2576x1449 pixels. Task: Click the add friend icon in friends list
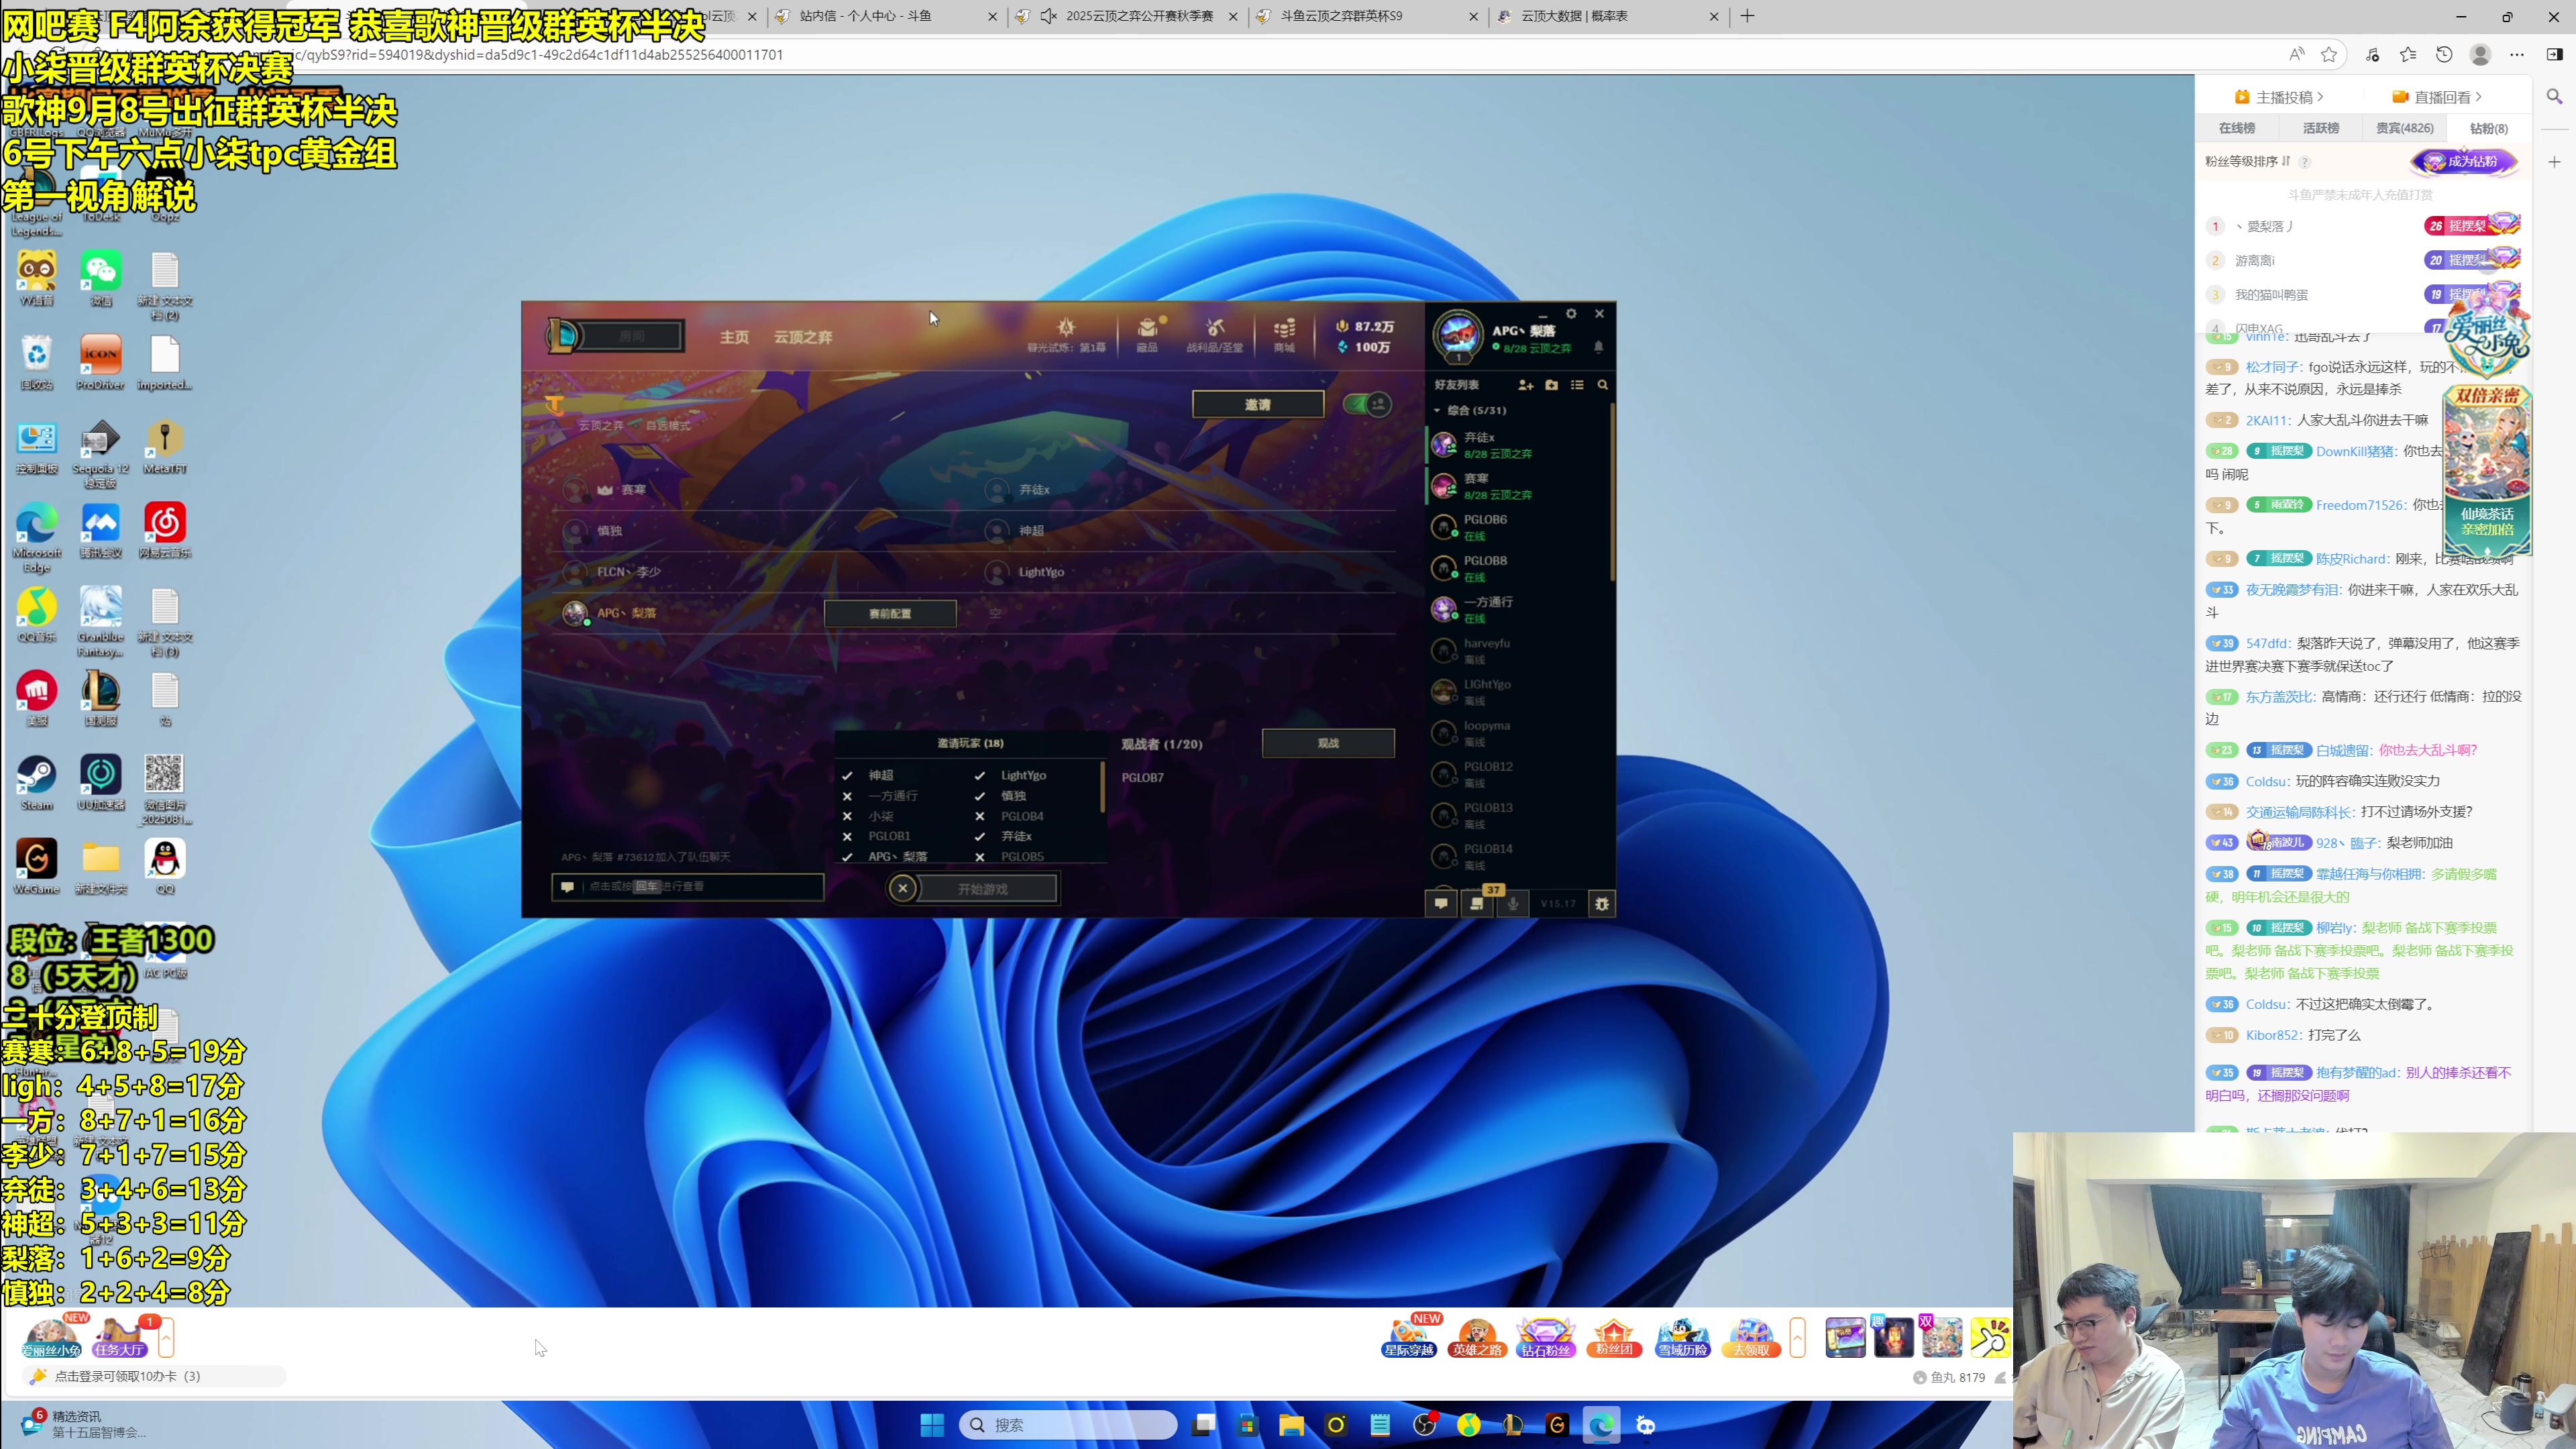[x=1525, y=385]
